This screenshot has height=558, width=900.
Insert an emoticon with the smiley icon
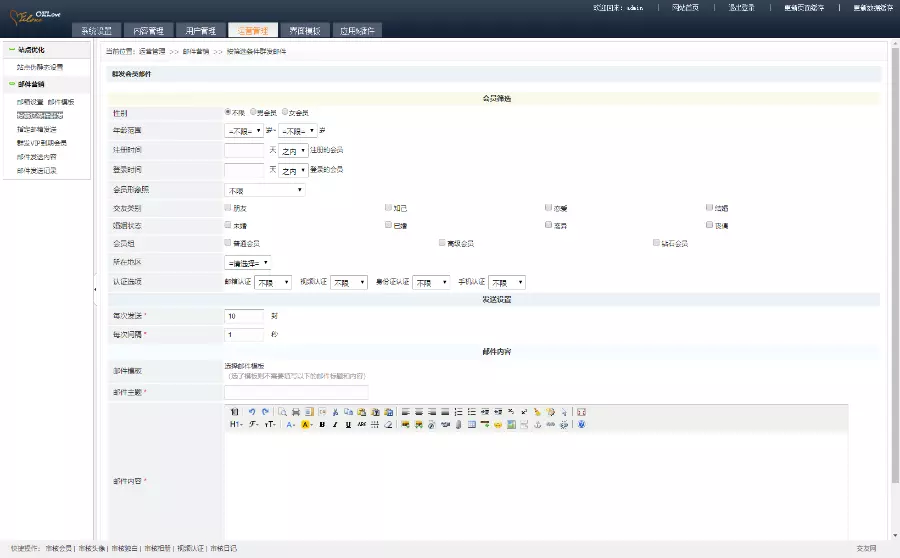(498, 424)
